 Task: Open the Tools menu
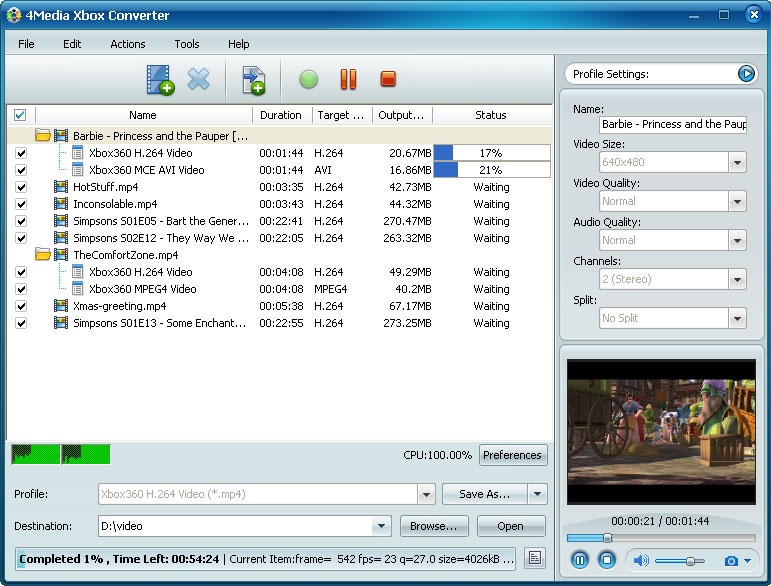tap(187, 44)
